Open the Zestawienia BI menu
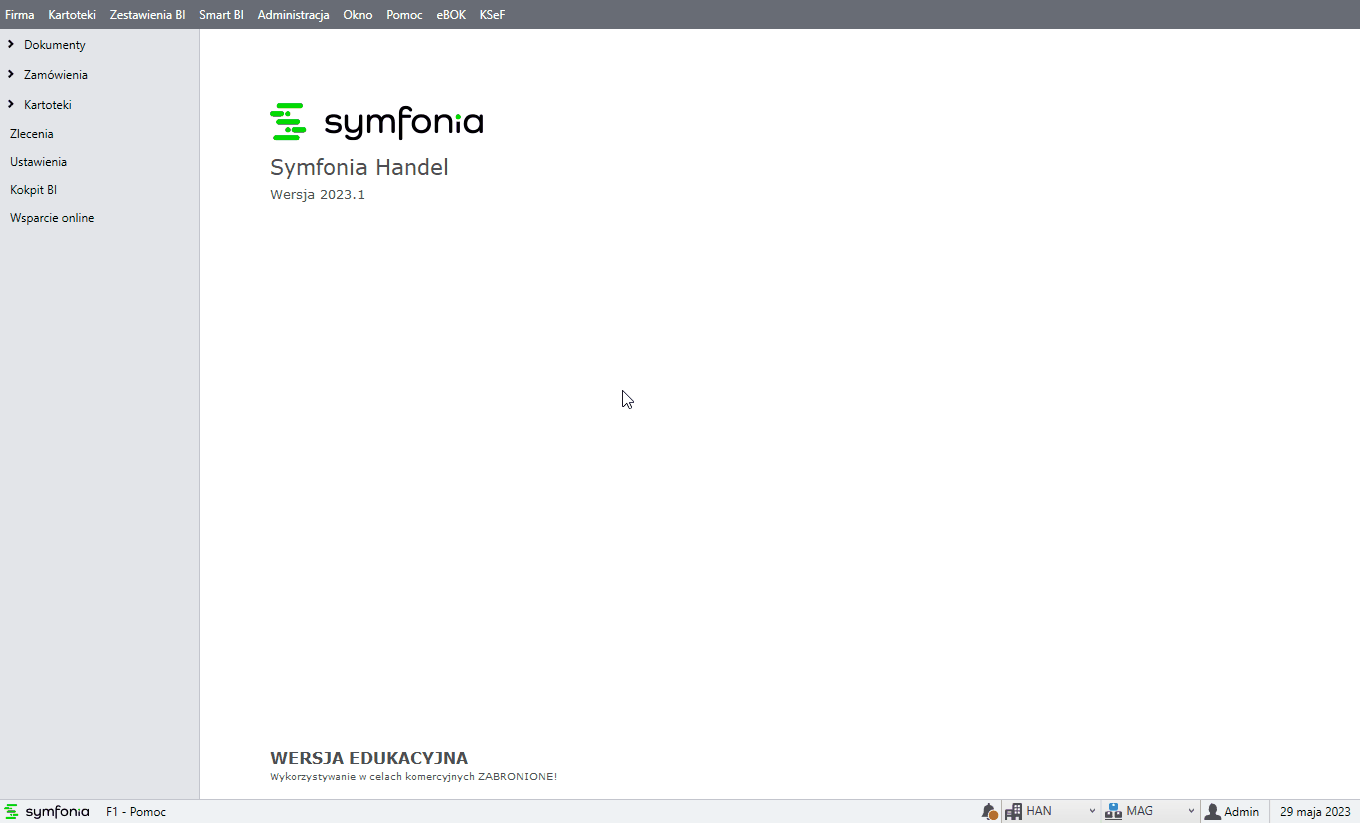 click(147, 15)
